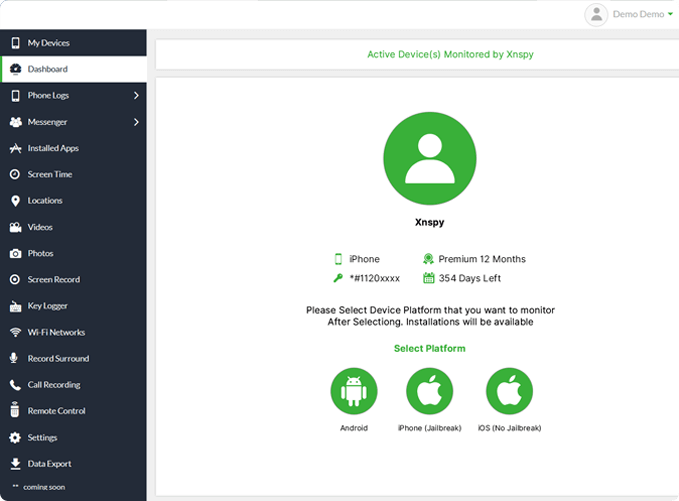Click the Record Surround microphone icon
679x501 pixels.
16,358
